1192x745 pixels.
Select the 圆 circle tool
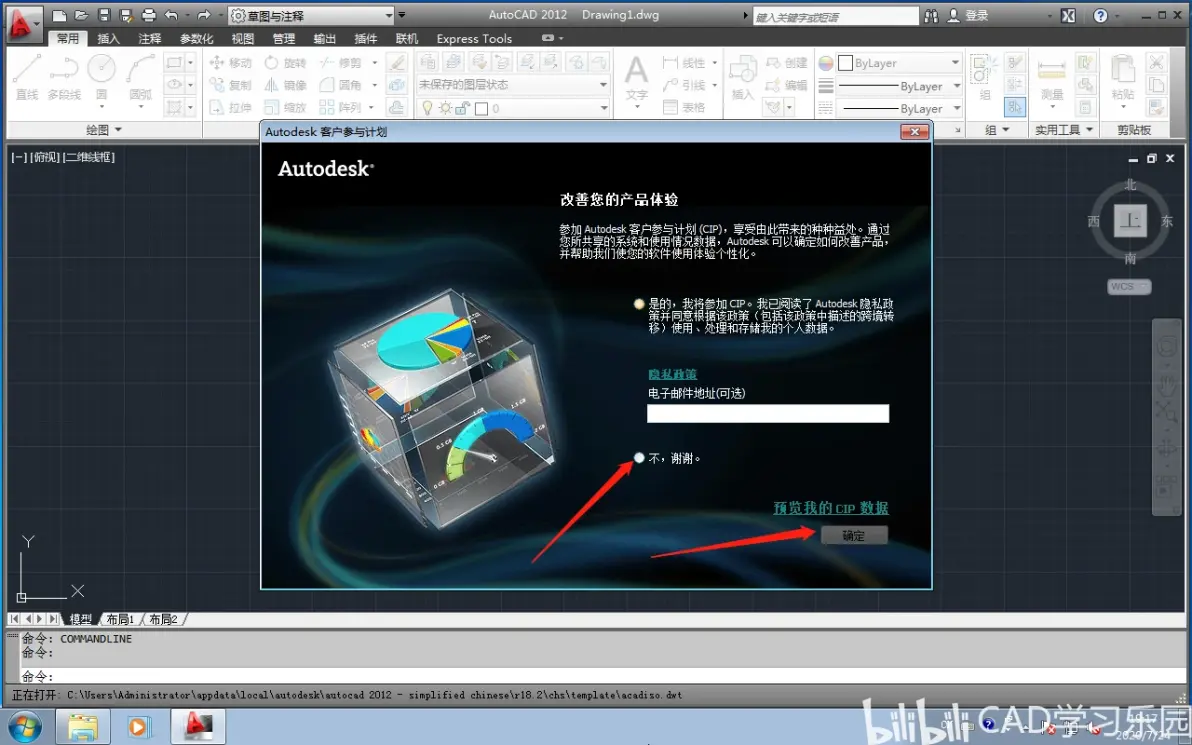101,78
